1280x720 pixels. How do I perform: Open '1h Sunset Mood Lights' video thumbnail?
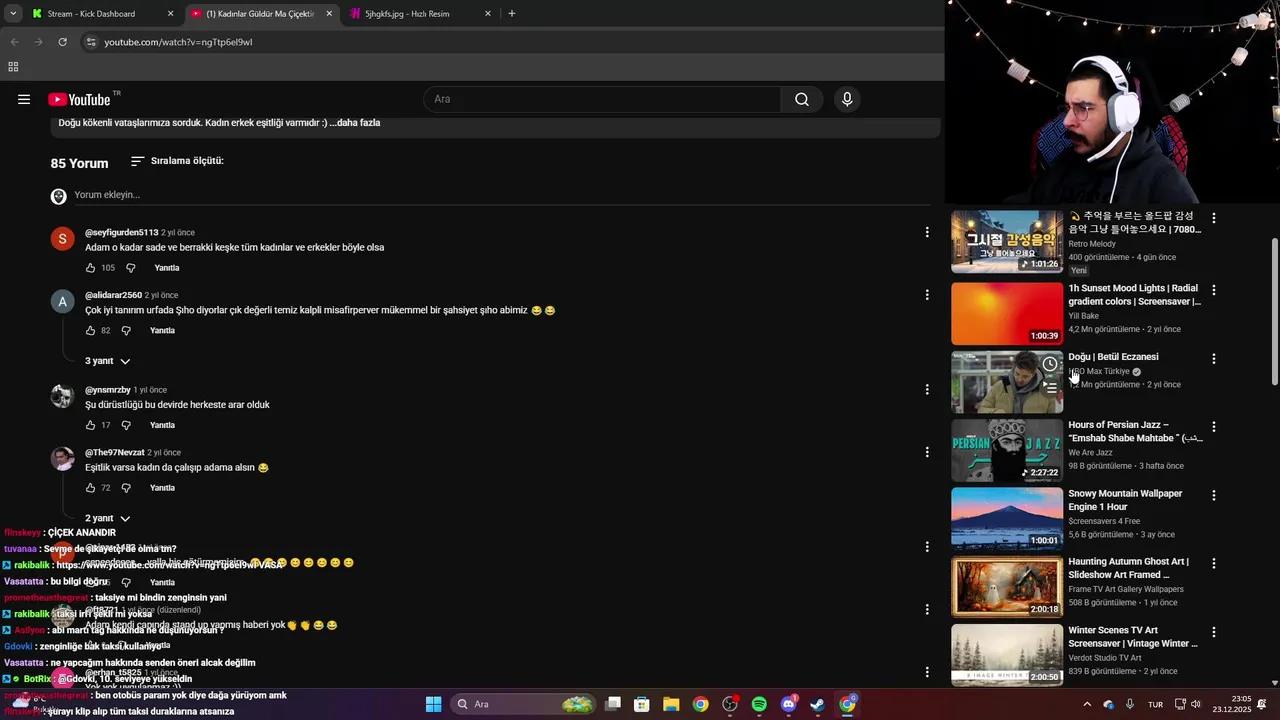click(x=1007, y=314)
